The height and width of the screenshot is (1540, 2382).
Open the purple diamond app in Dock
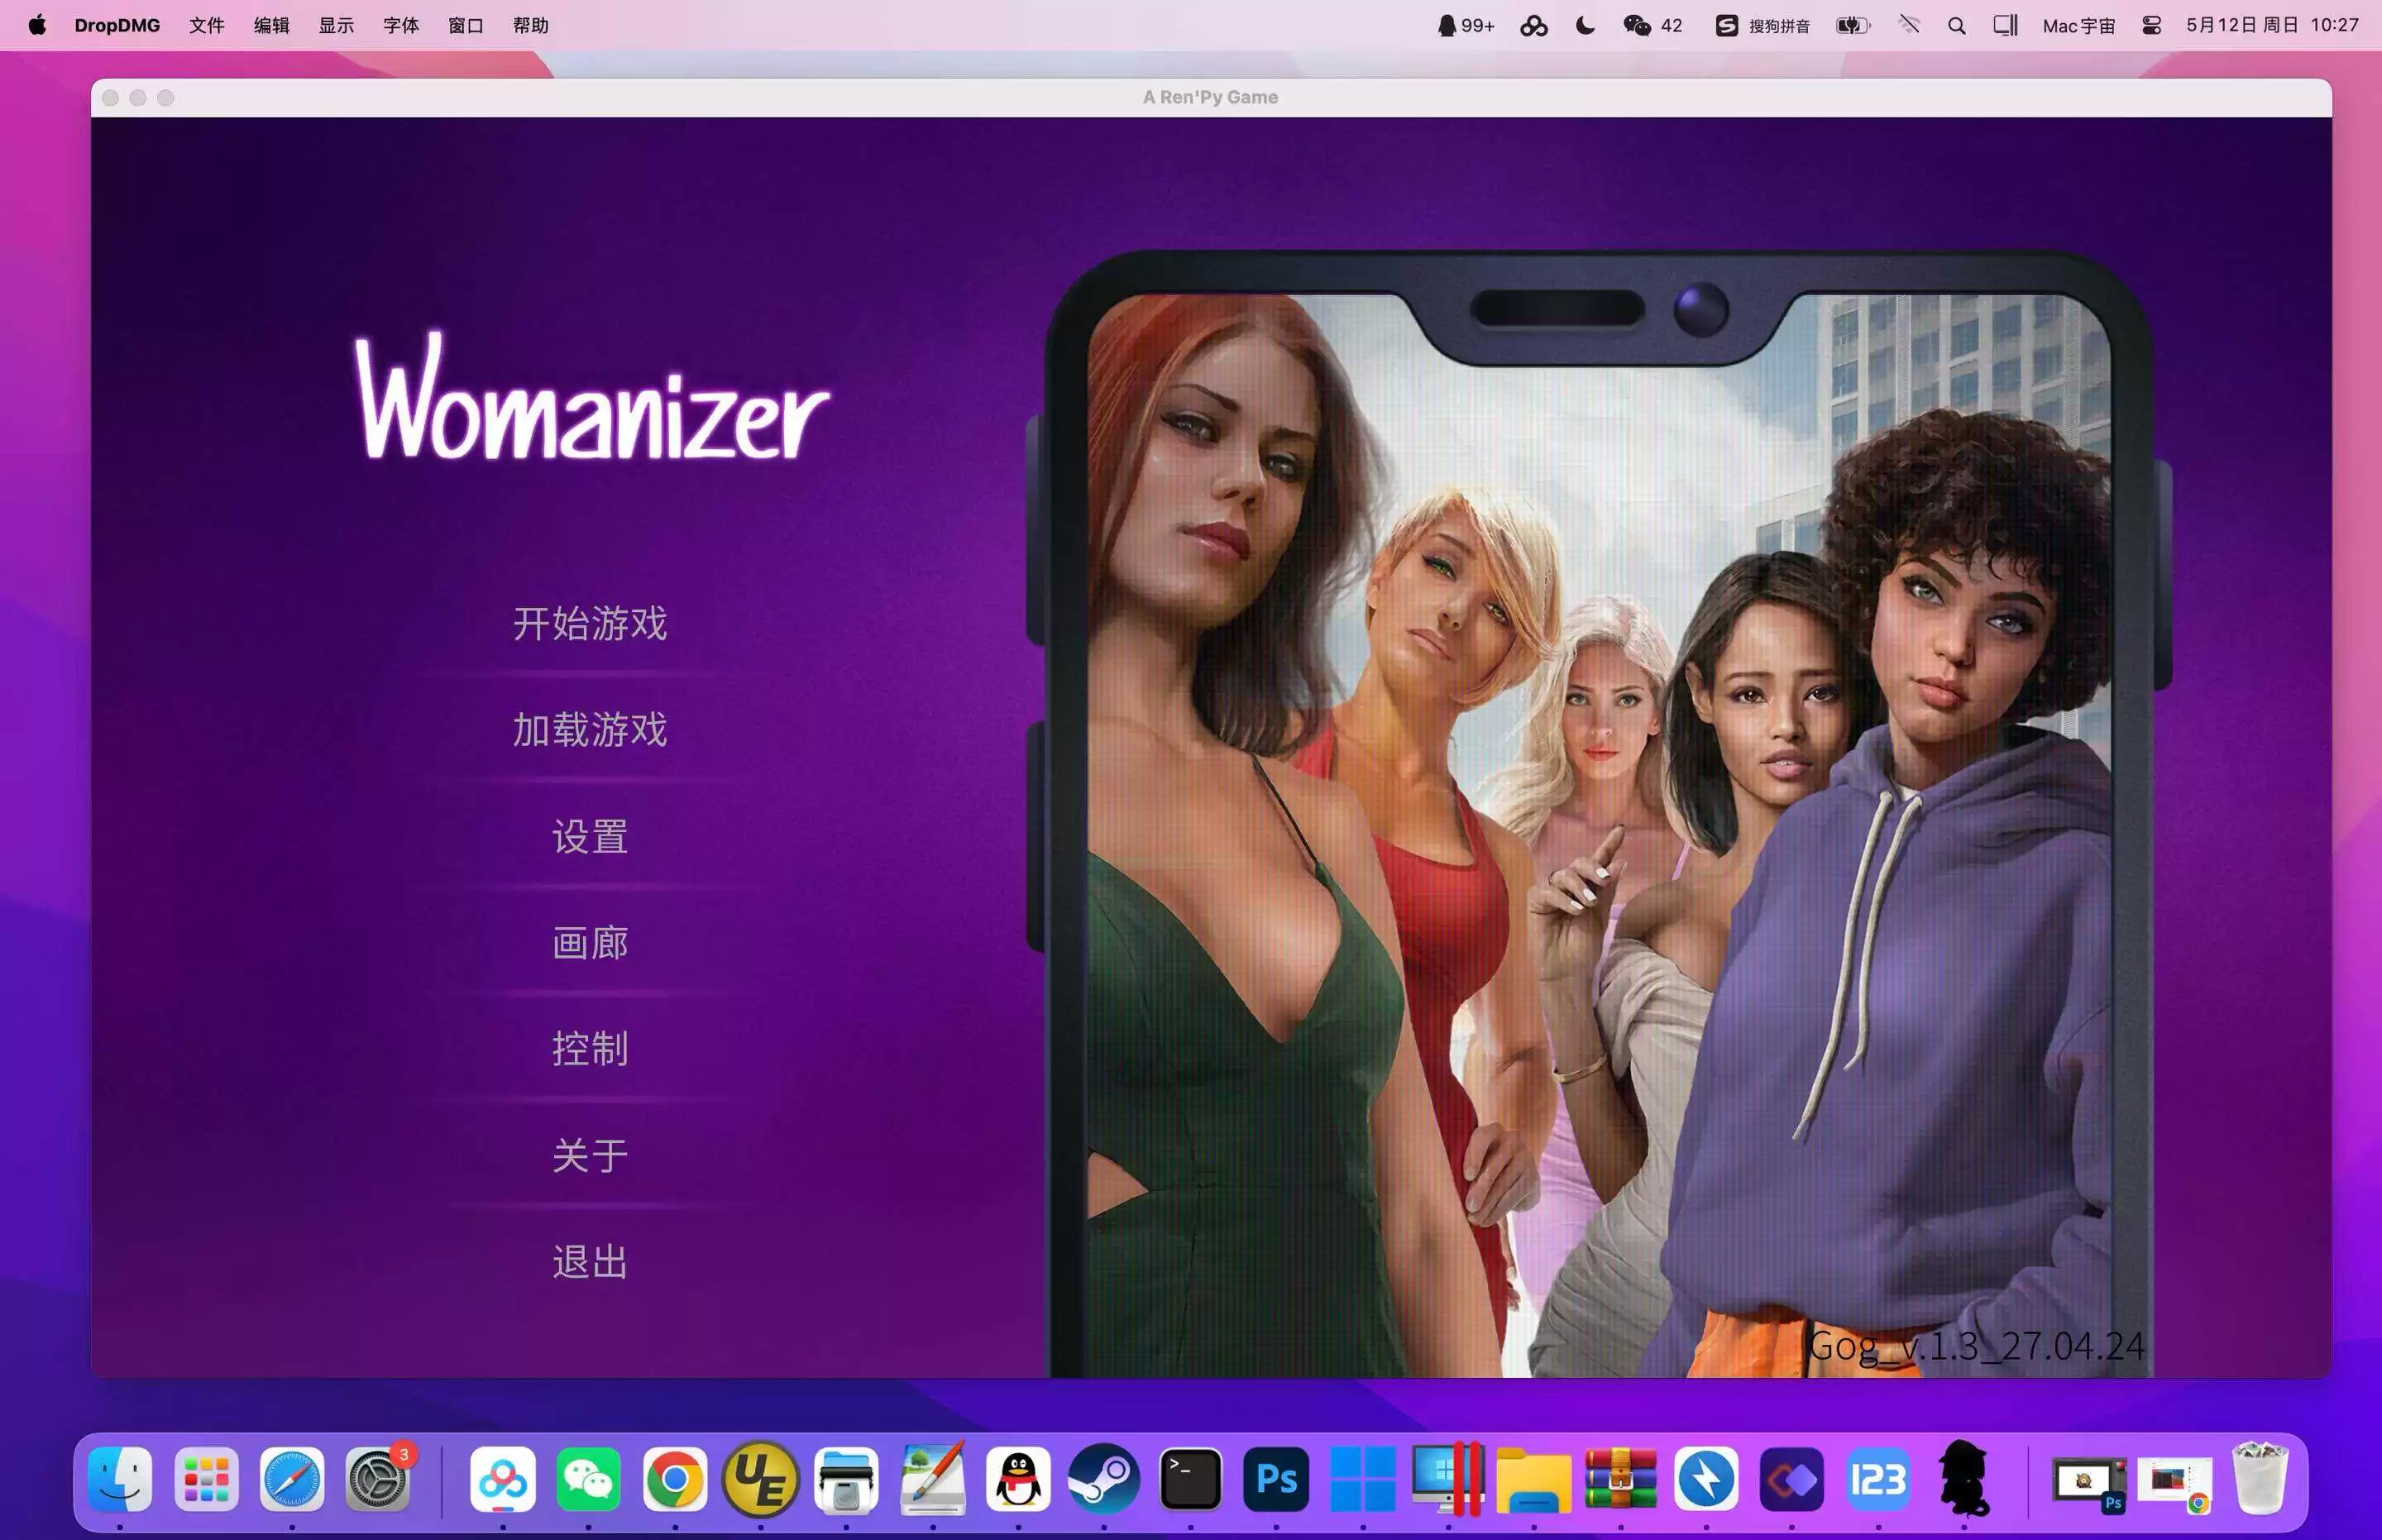coord(1792,1479)
